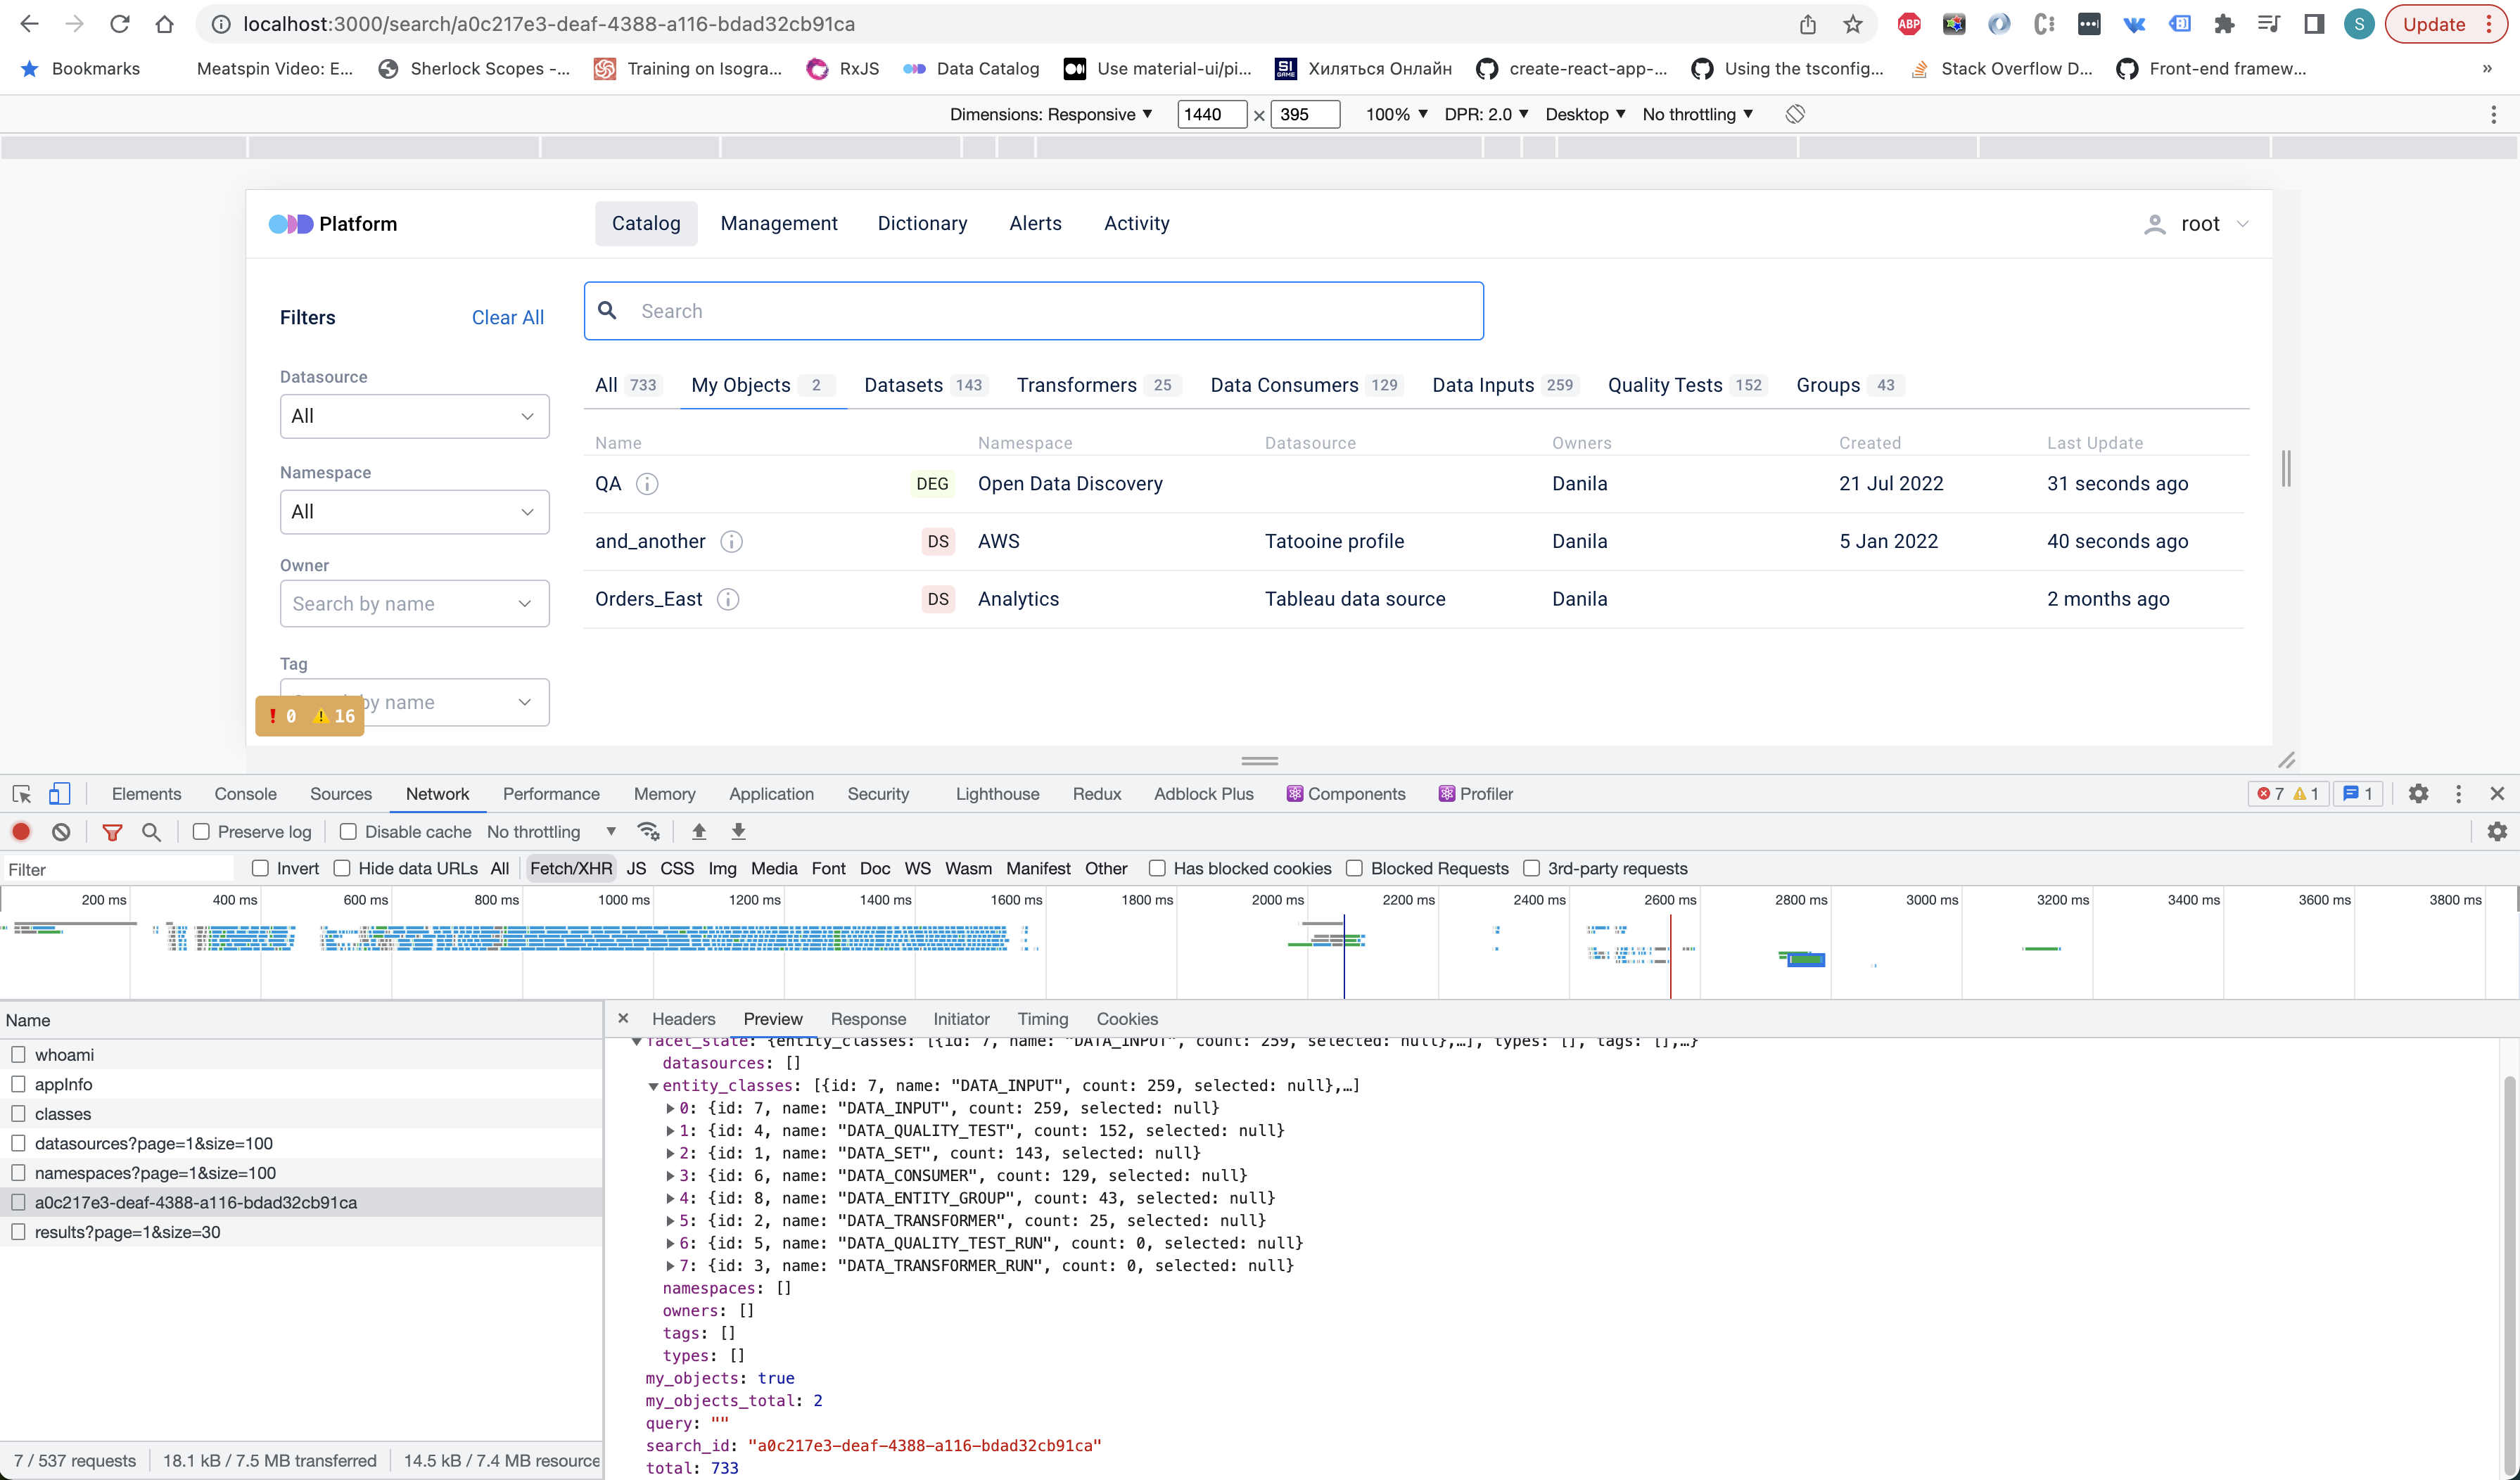
Task: Expand DATA_SET entity class entry
Action: (x=670, y=1153)
